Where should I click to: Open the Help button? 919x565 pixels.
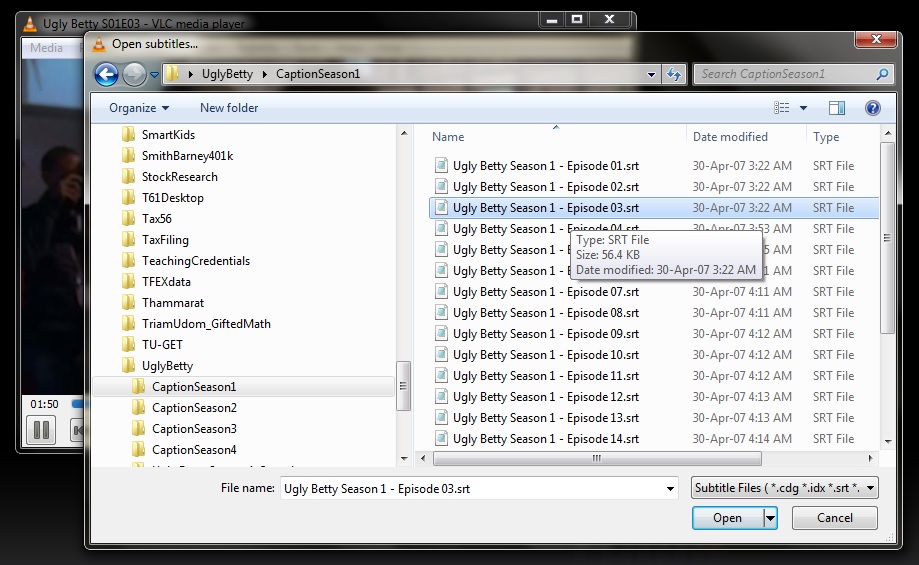click(x=873, y=108)
